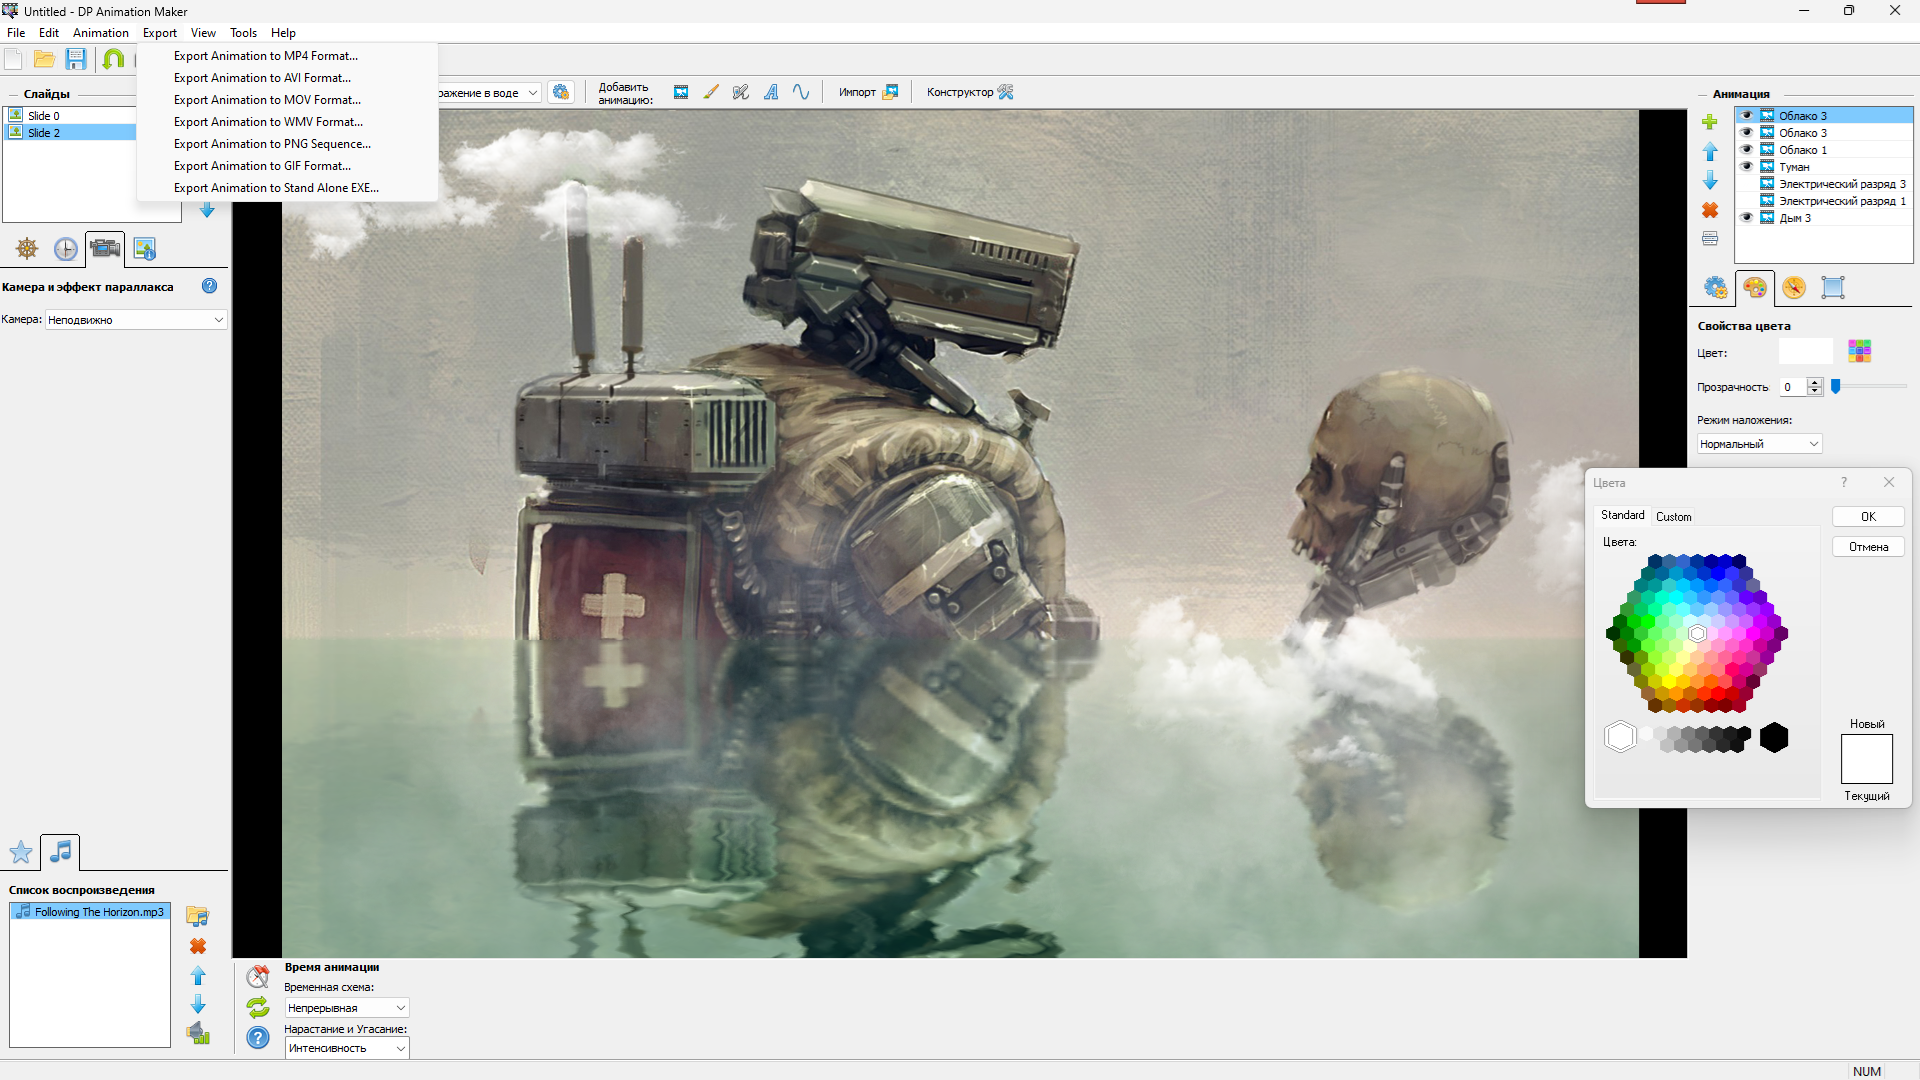Pick the large black hexagon color
The image size is (1920, 1080).
tap(1774, 738)
